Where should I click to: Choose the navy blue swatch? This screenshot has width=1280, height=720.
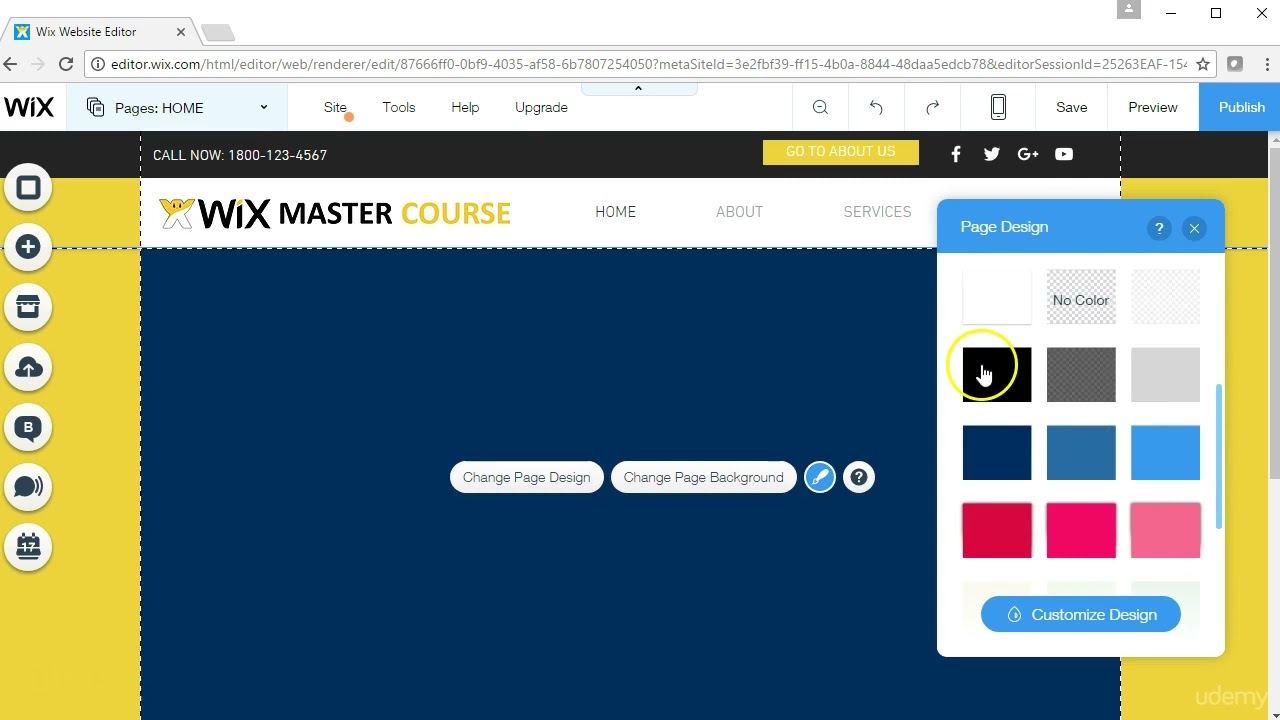pos(997,453)
